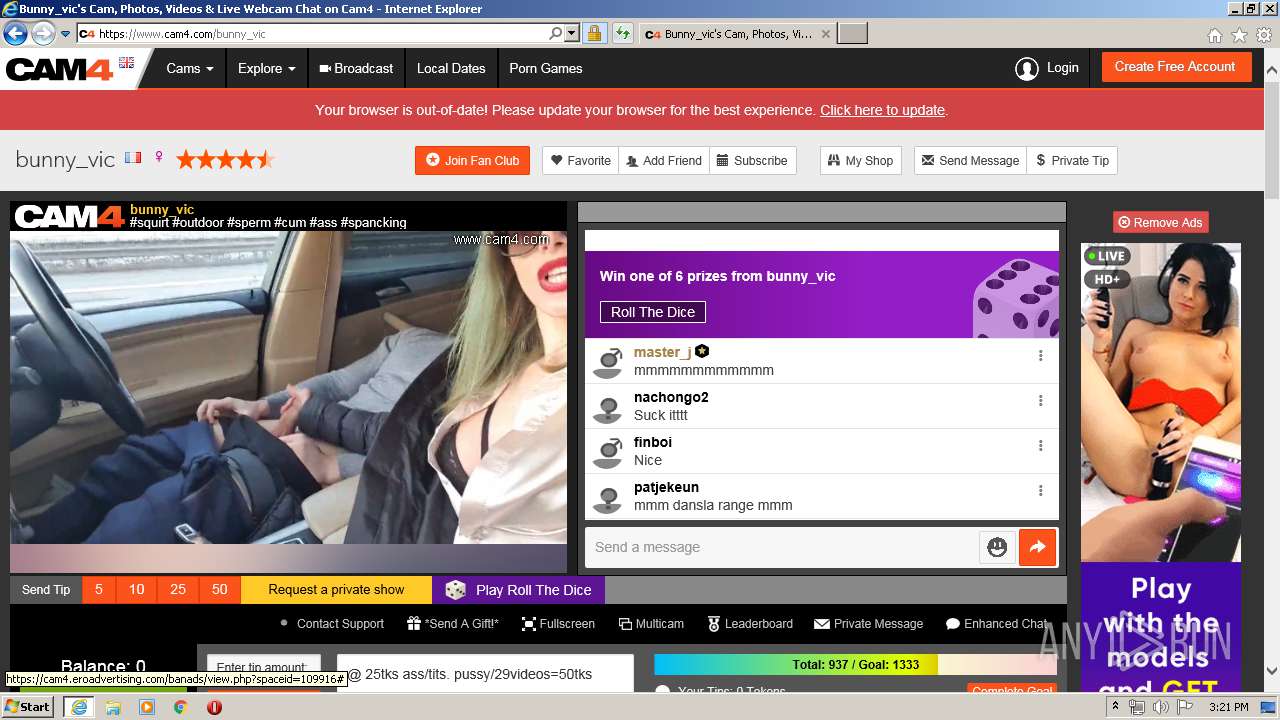Open the browser Home icon
The height and width of the screenshot is (720, 1280).
pos(1214,35)
